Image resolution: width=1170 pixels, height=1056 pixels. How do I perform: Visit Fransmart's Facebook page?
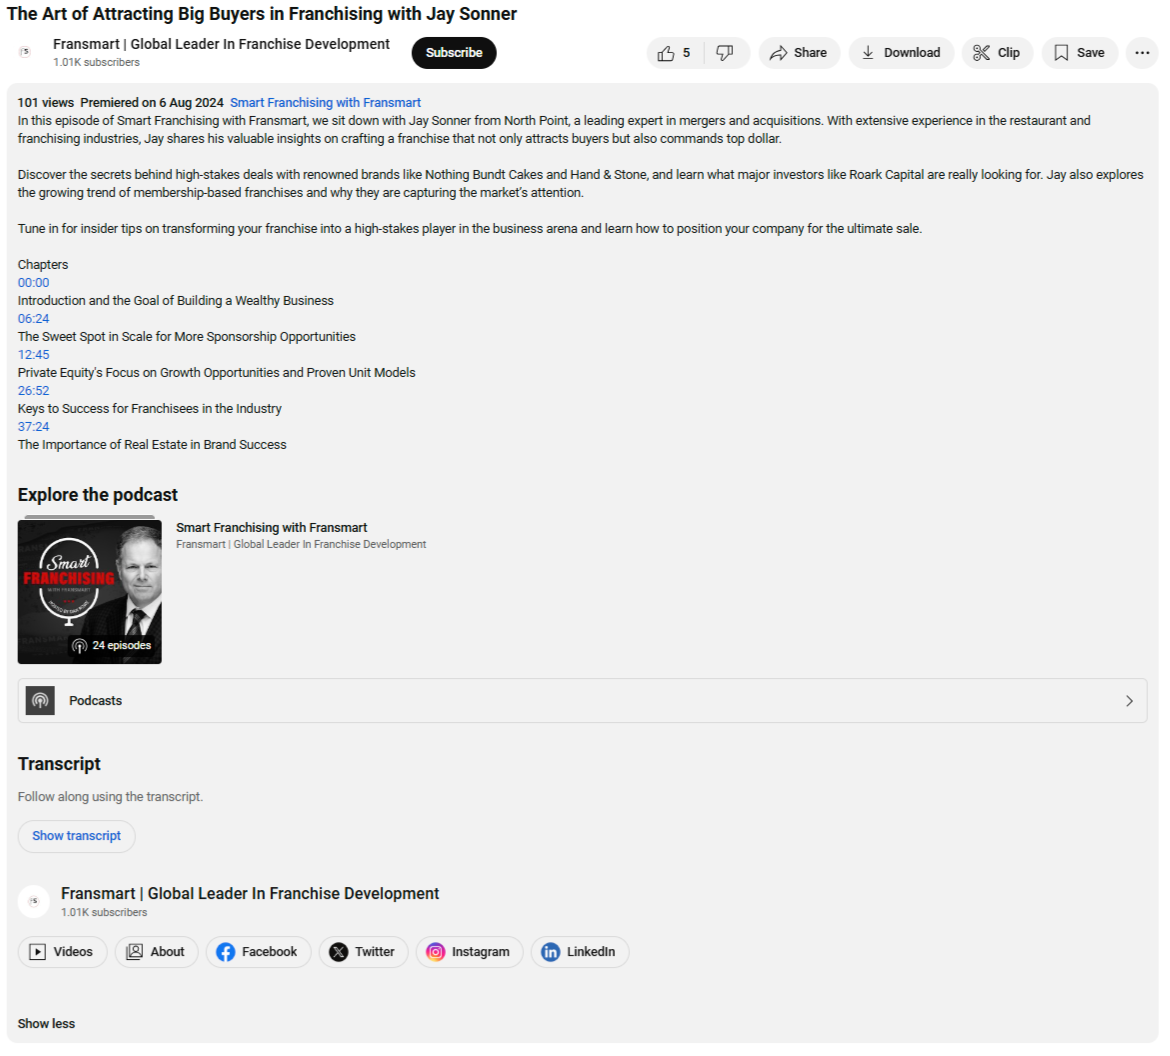click(x=258, y=952)
